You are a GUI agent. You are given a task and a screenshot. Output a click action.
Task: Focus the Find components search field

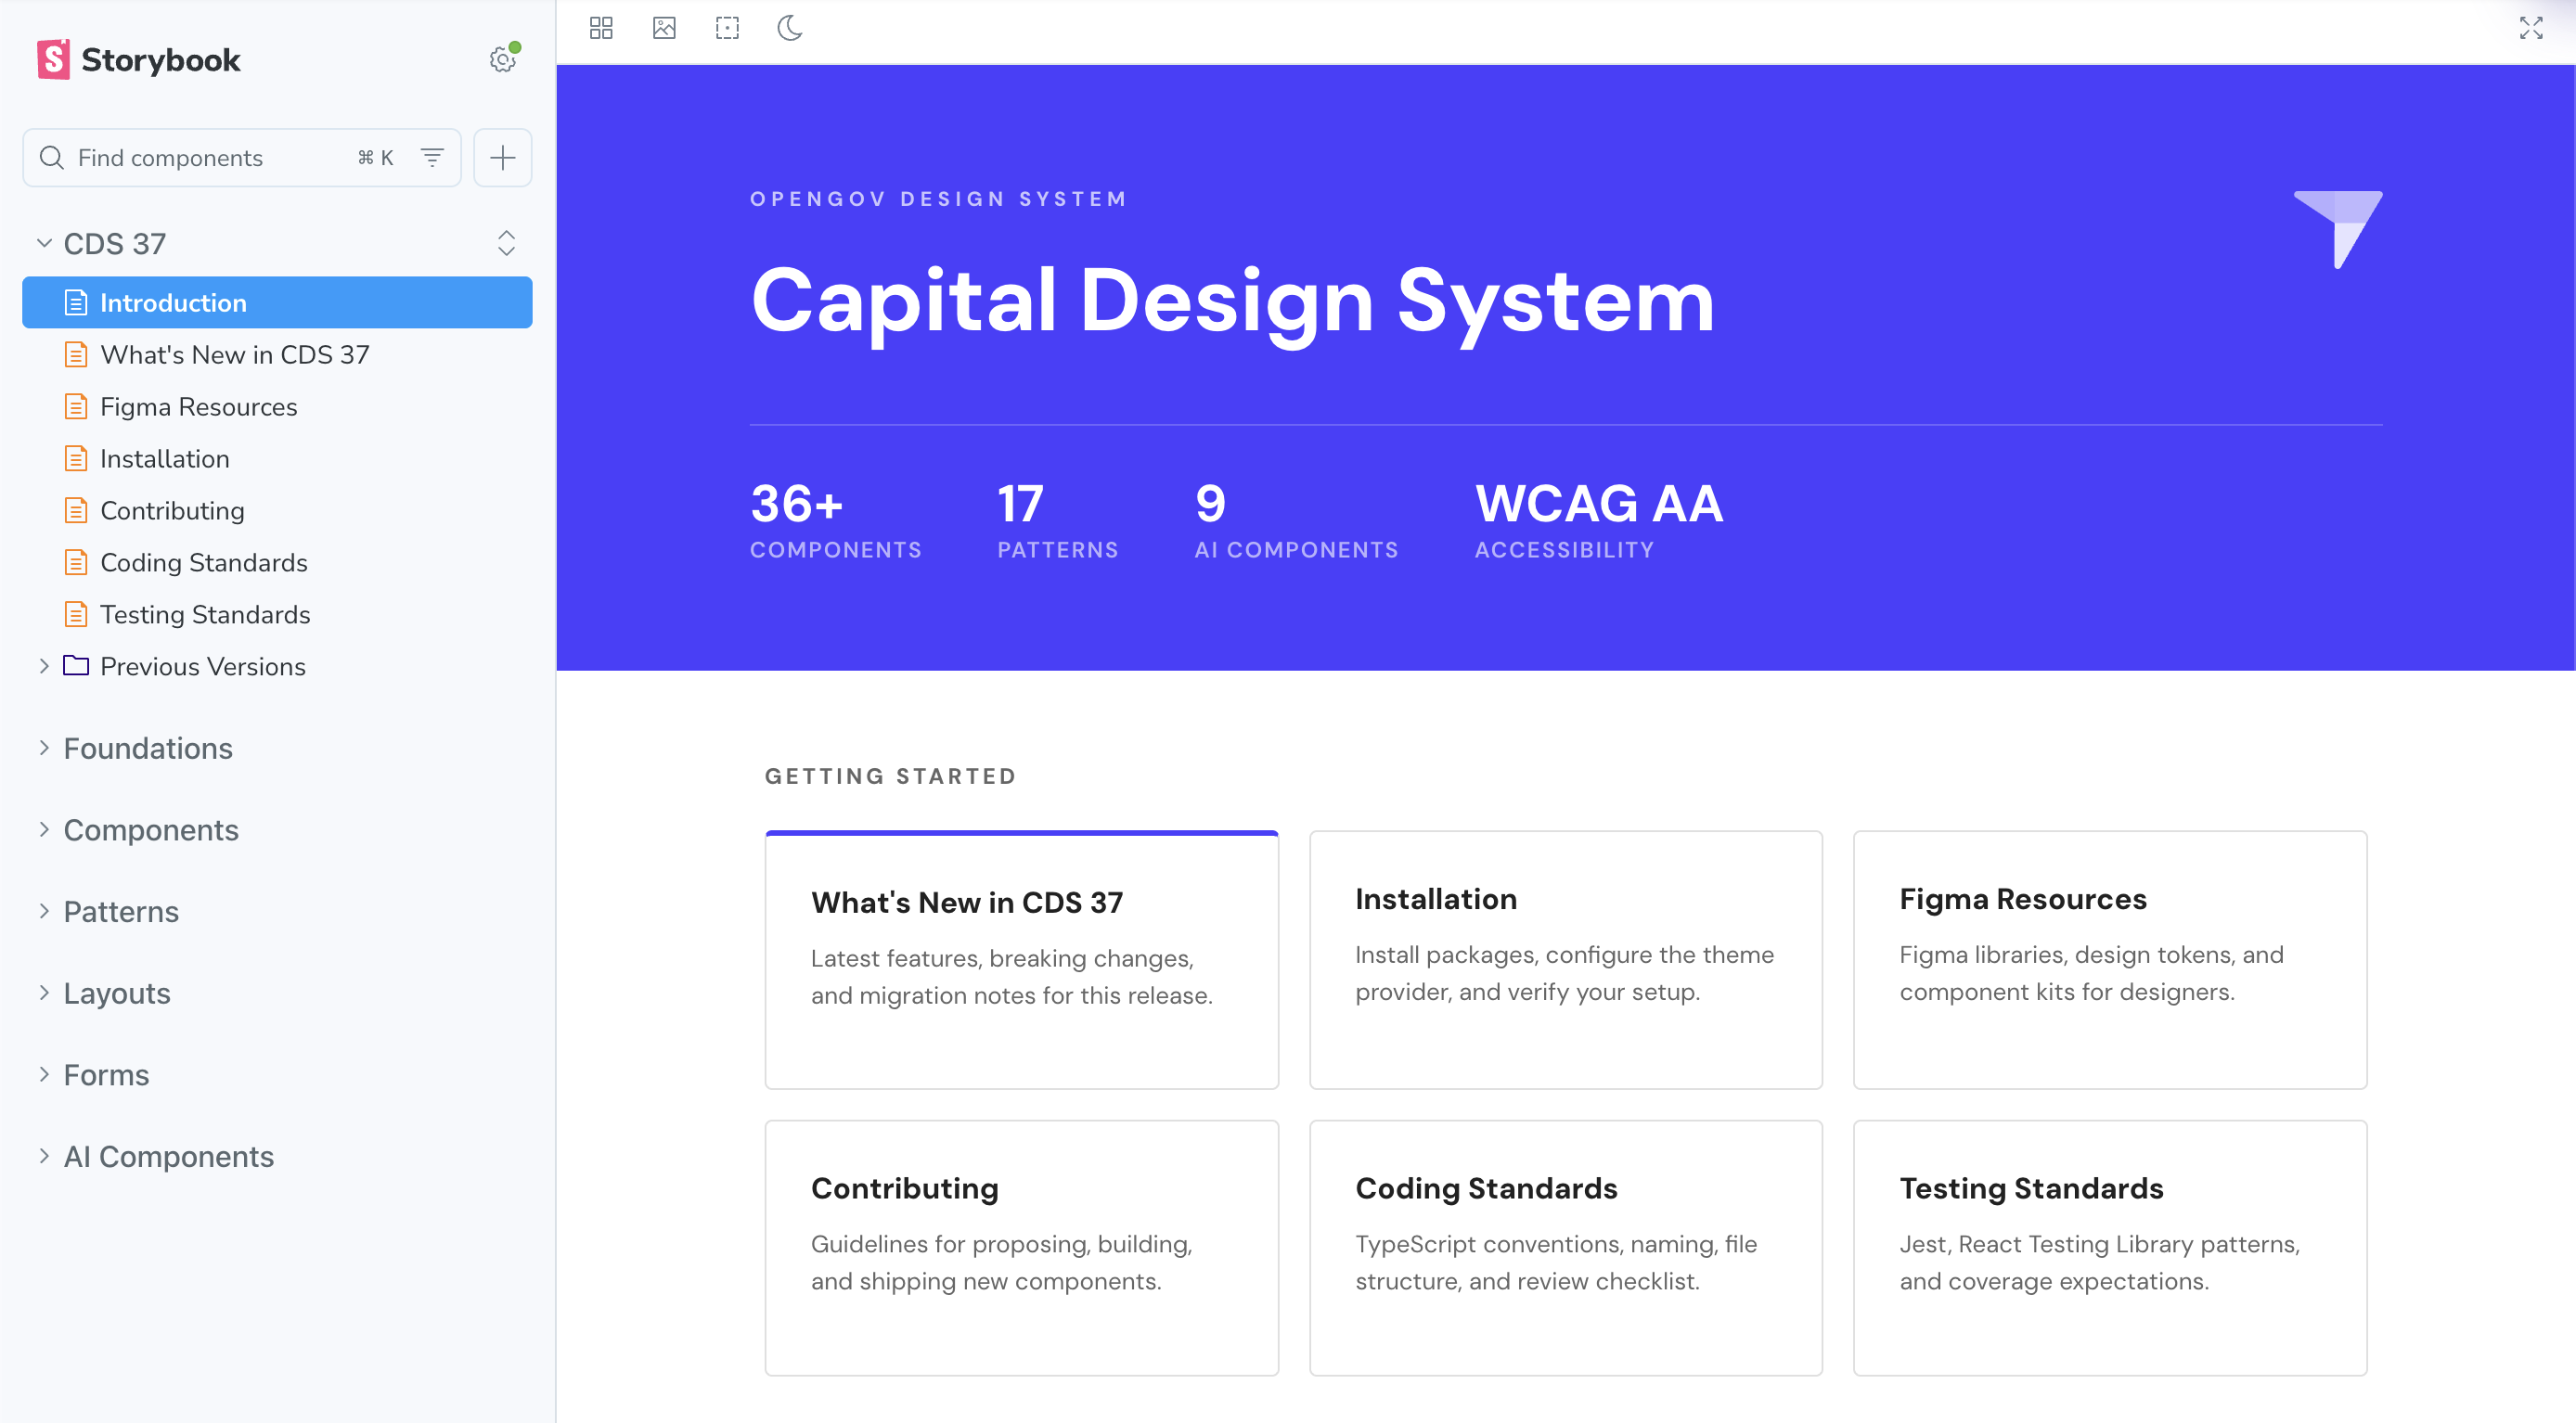242,157
